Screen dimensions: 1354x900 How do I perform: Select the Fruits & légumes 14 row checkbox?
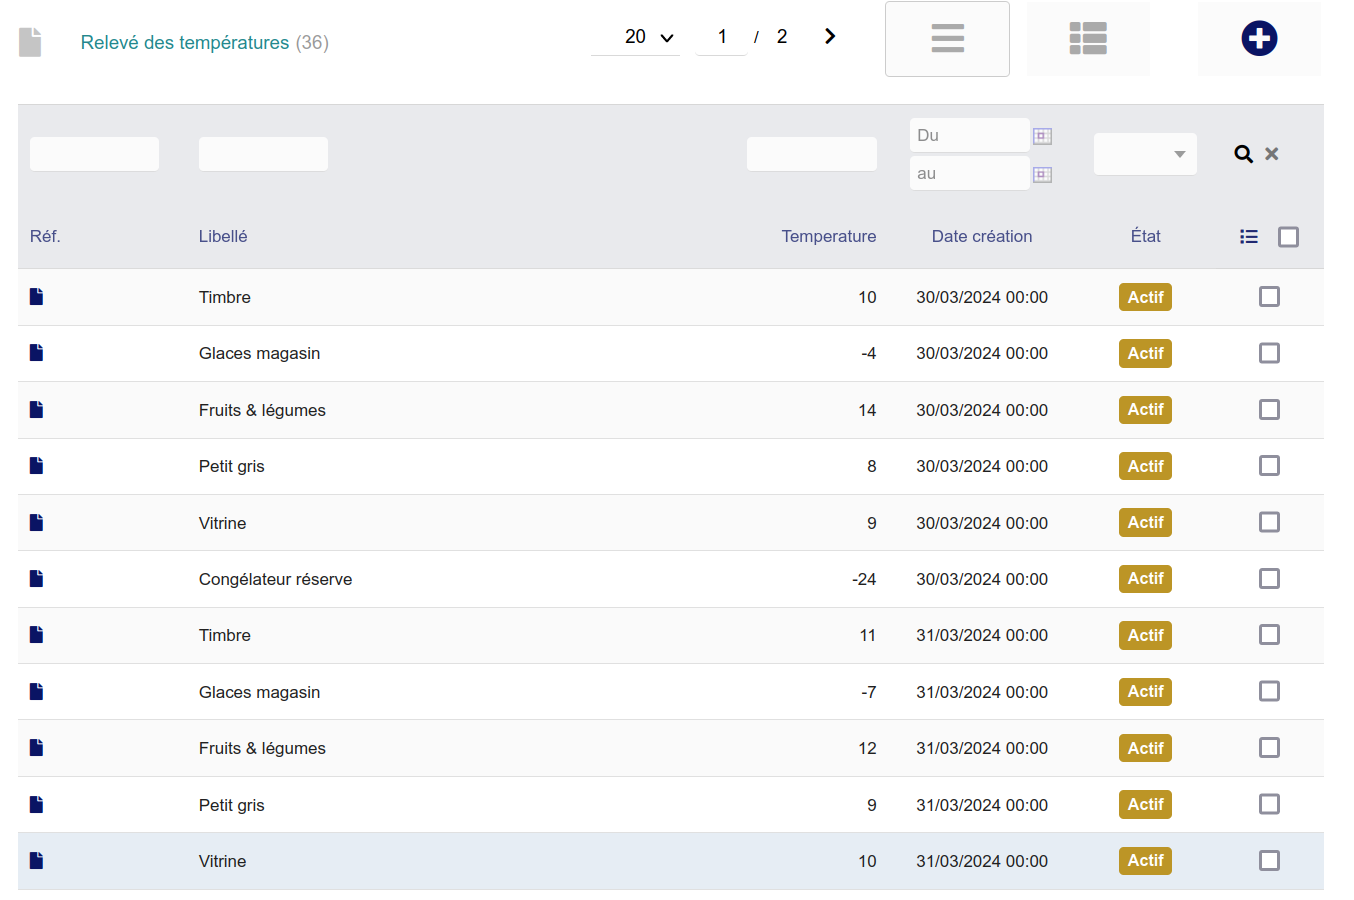[1269, 409]
